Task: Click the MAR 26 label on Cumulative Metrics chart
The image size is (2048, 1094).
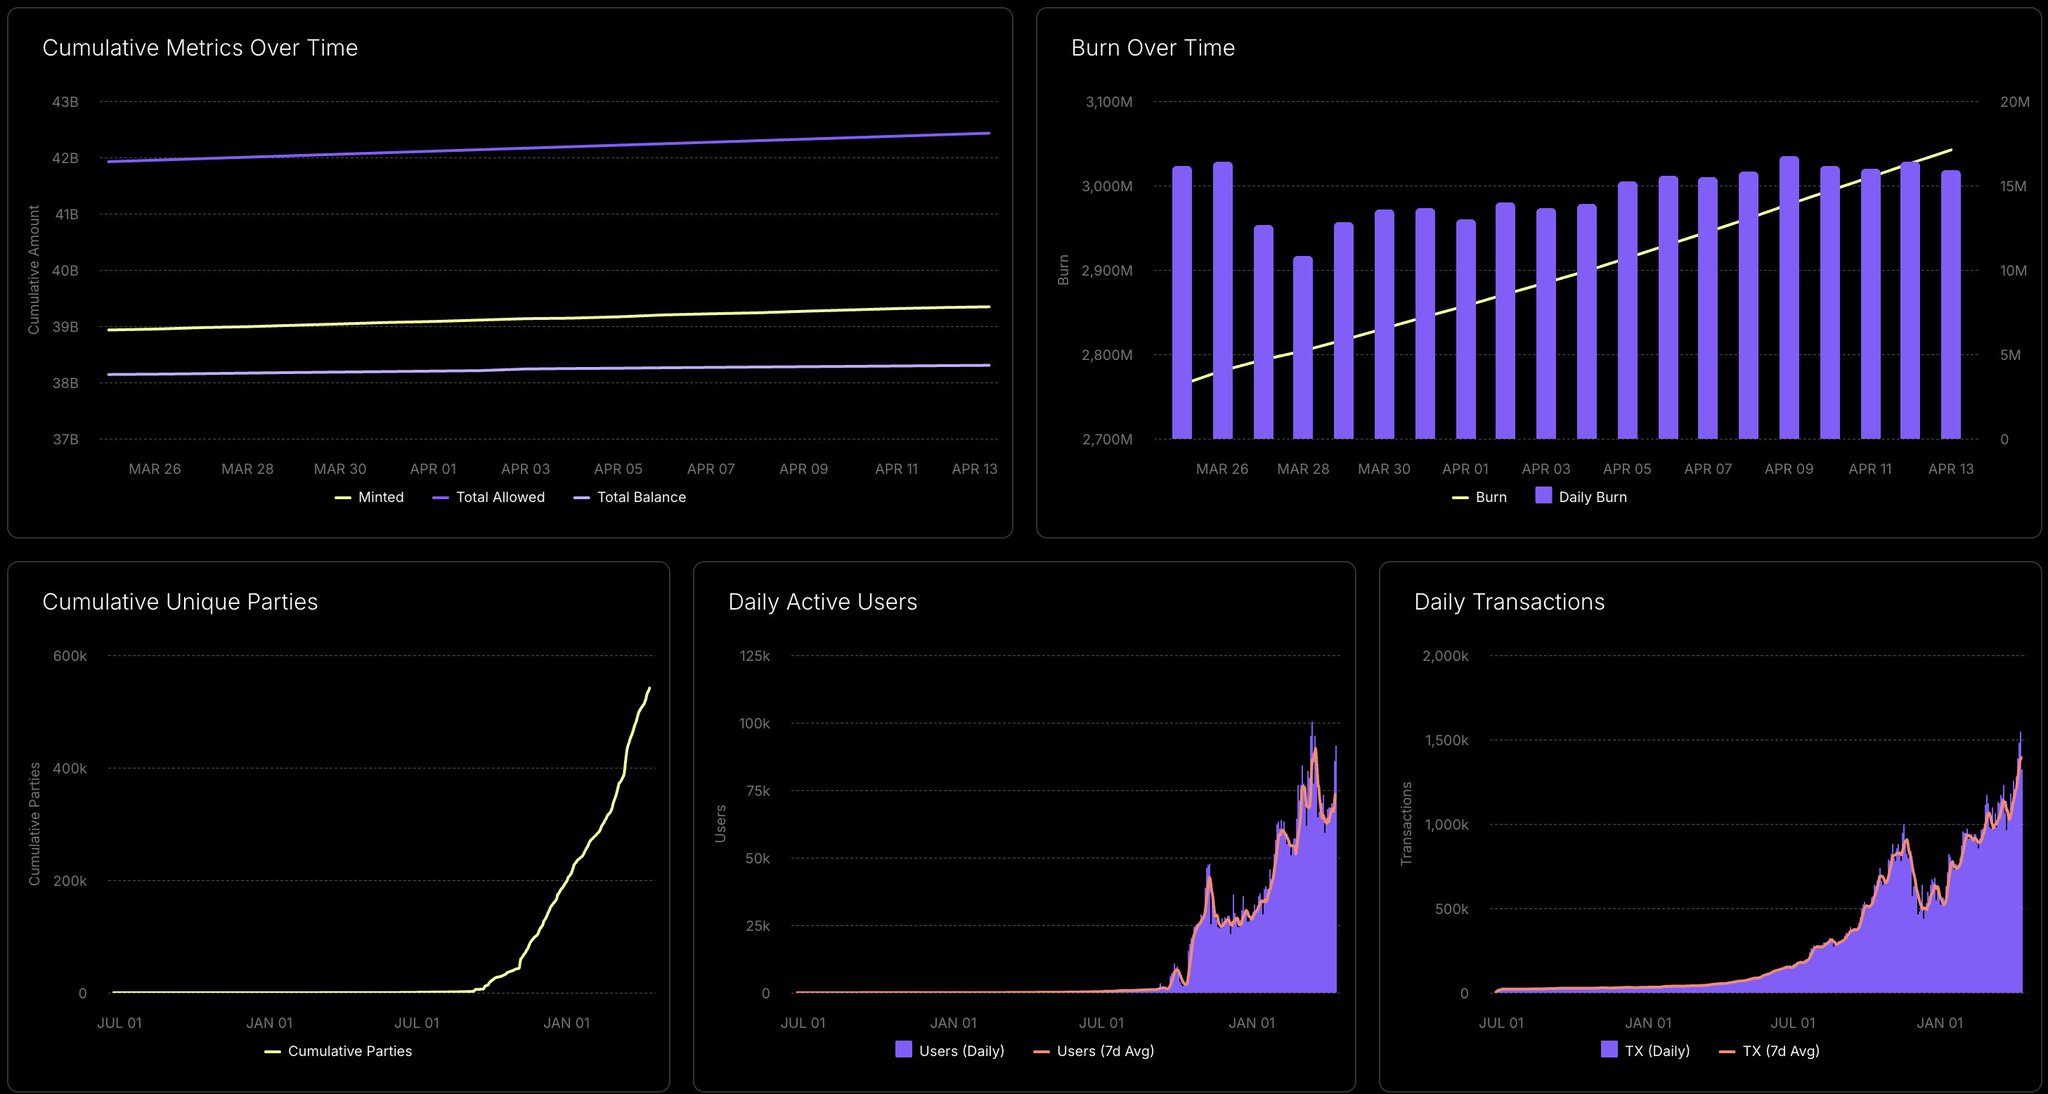Action: pyautogui.click(x=155, y=469)
